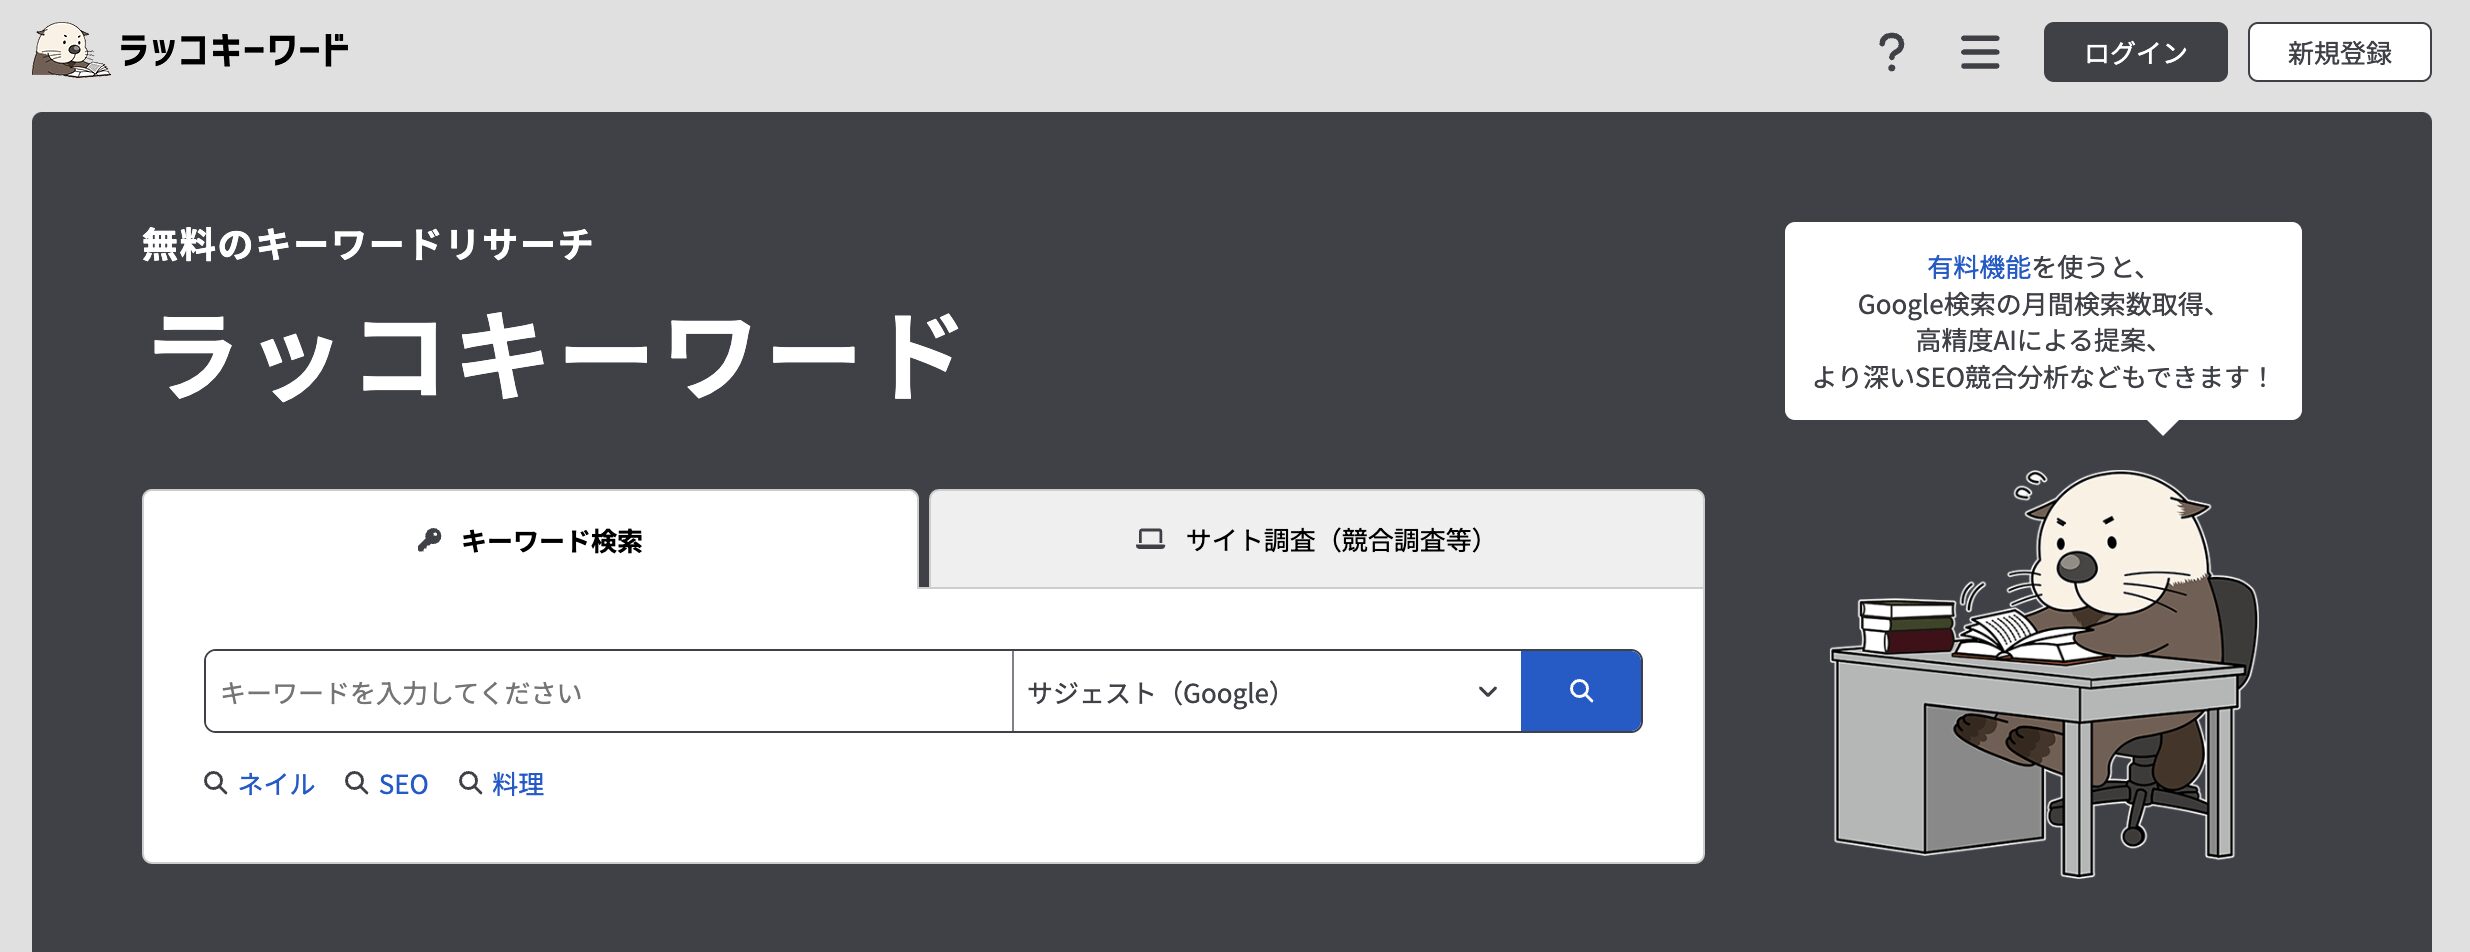Click the magnifier icon beside ネイル
This screenshot has width=2470, height=952.
215,783
